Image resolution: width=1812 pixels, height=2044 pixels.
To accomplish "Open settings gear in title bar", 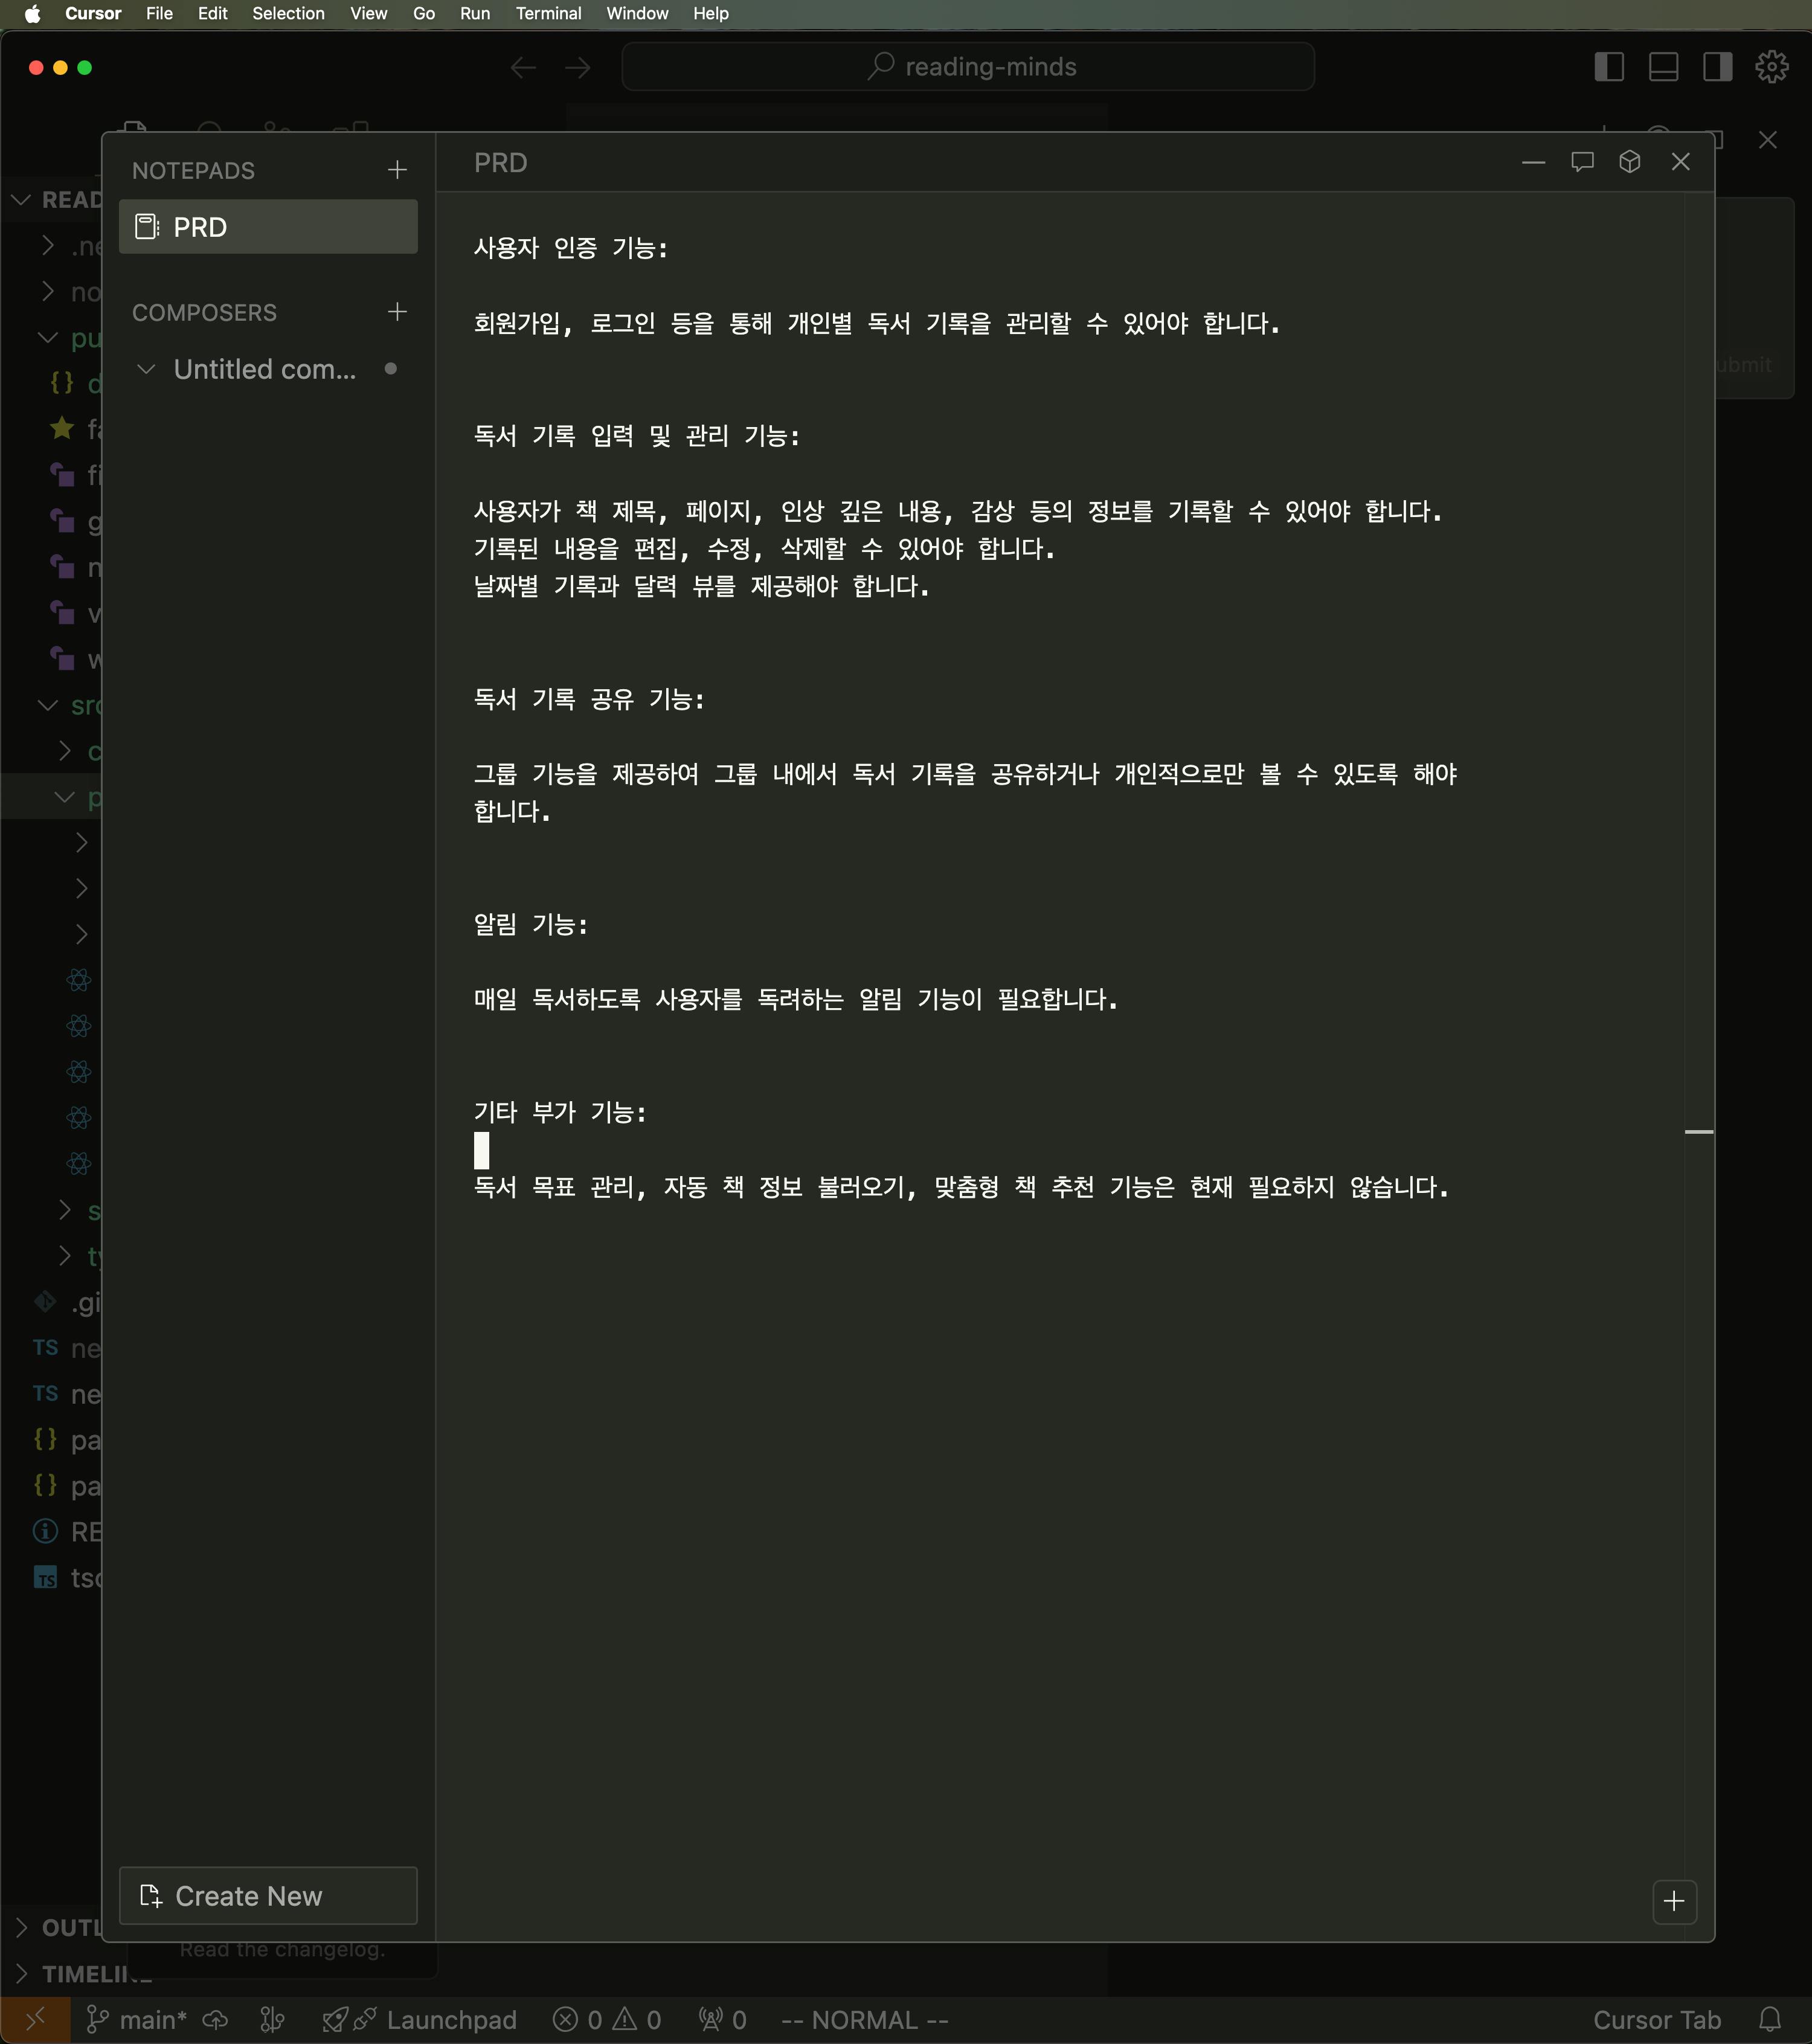I will pyautogui.click(x=1771, y=67).
